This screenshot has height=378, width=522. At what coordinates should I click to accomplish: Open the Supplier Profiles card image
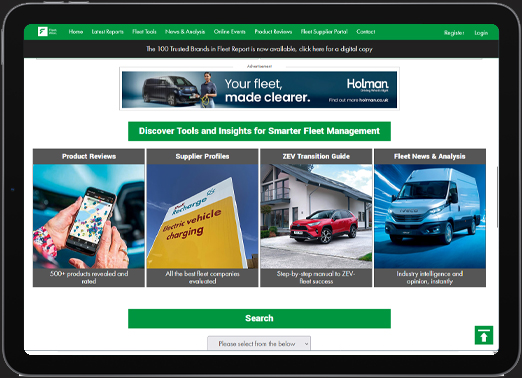(202, 216)
